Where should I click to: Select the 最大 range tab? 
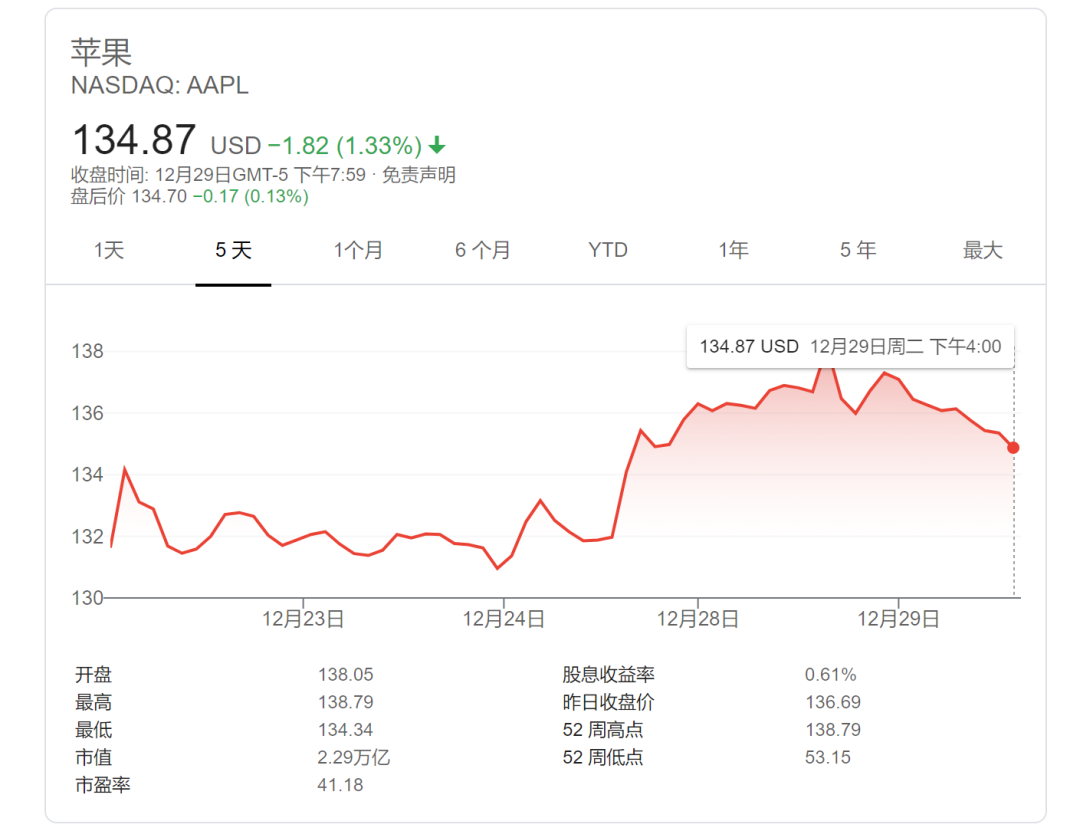point(982,250)
